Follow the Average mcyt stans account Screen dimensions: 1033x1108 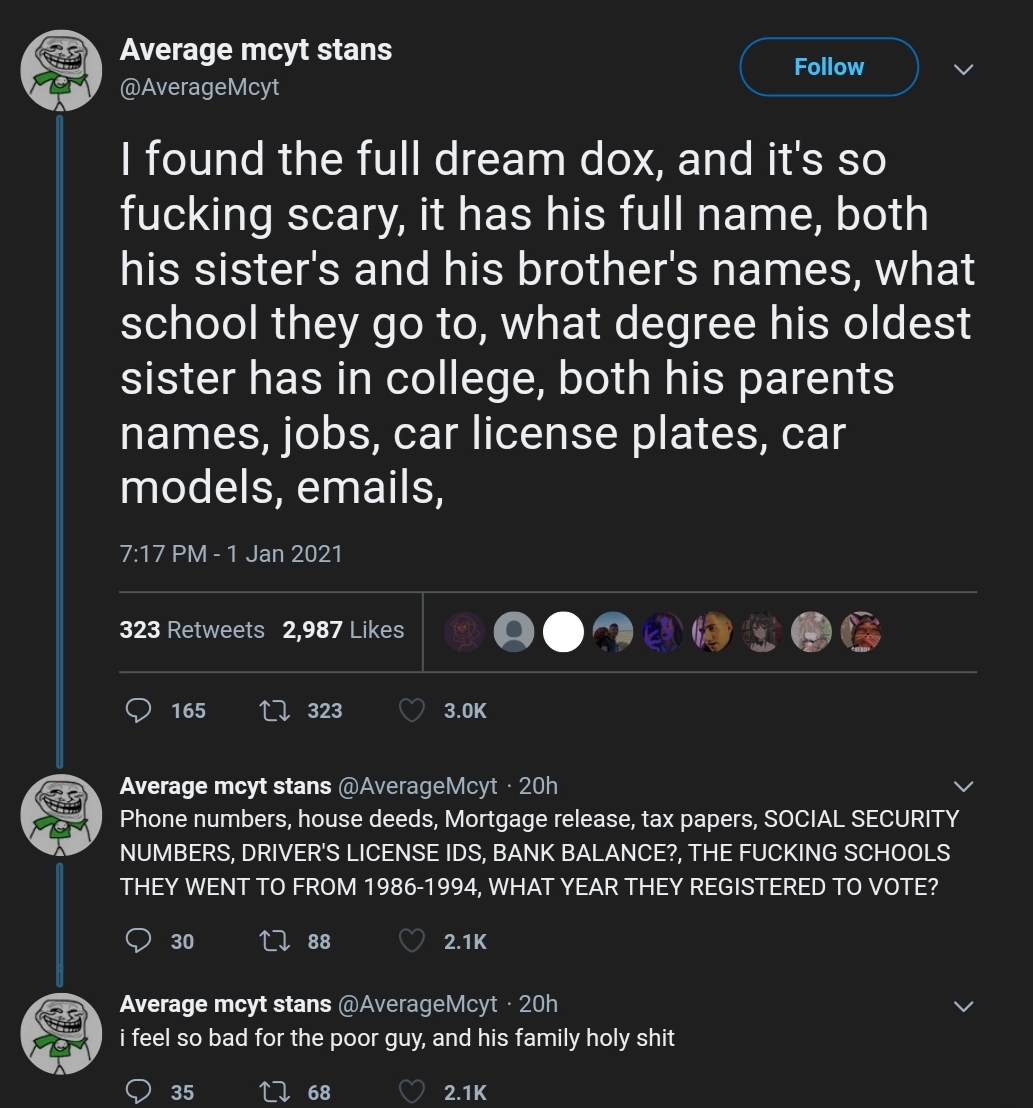[x=829, y=67]
